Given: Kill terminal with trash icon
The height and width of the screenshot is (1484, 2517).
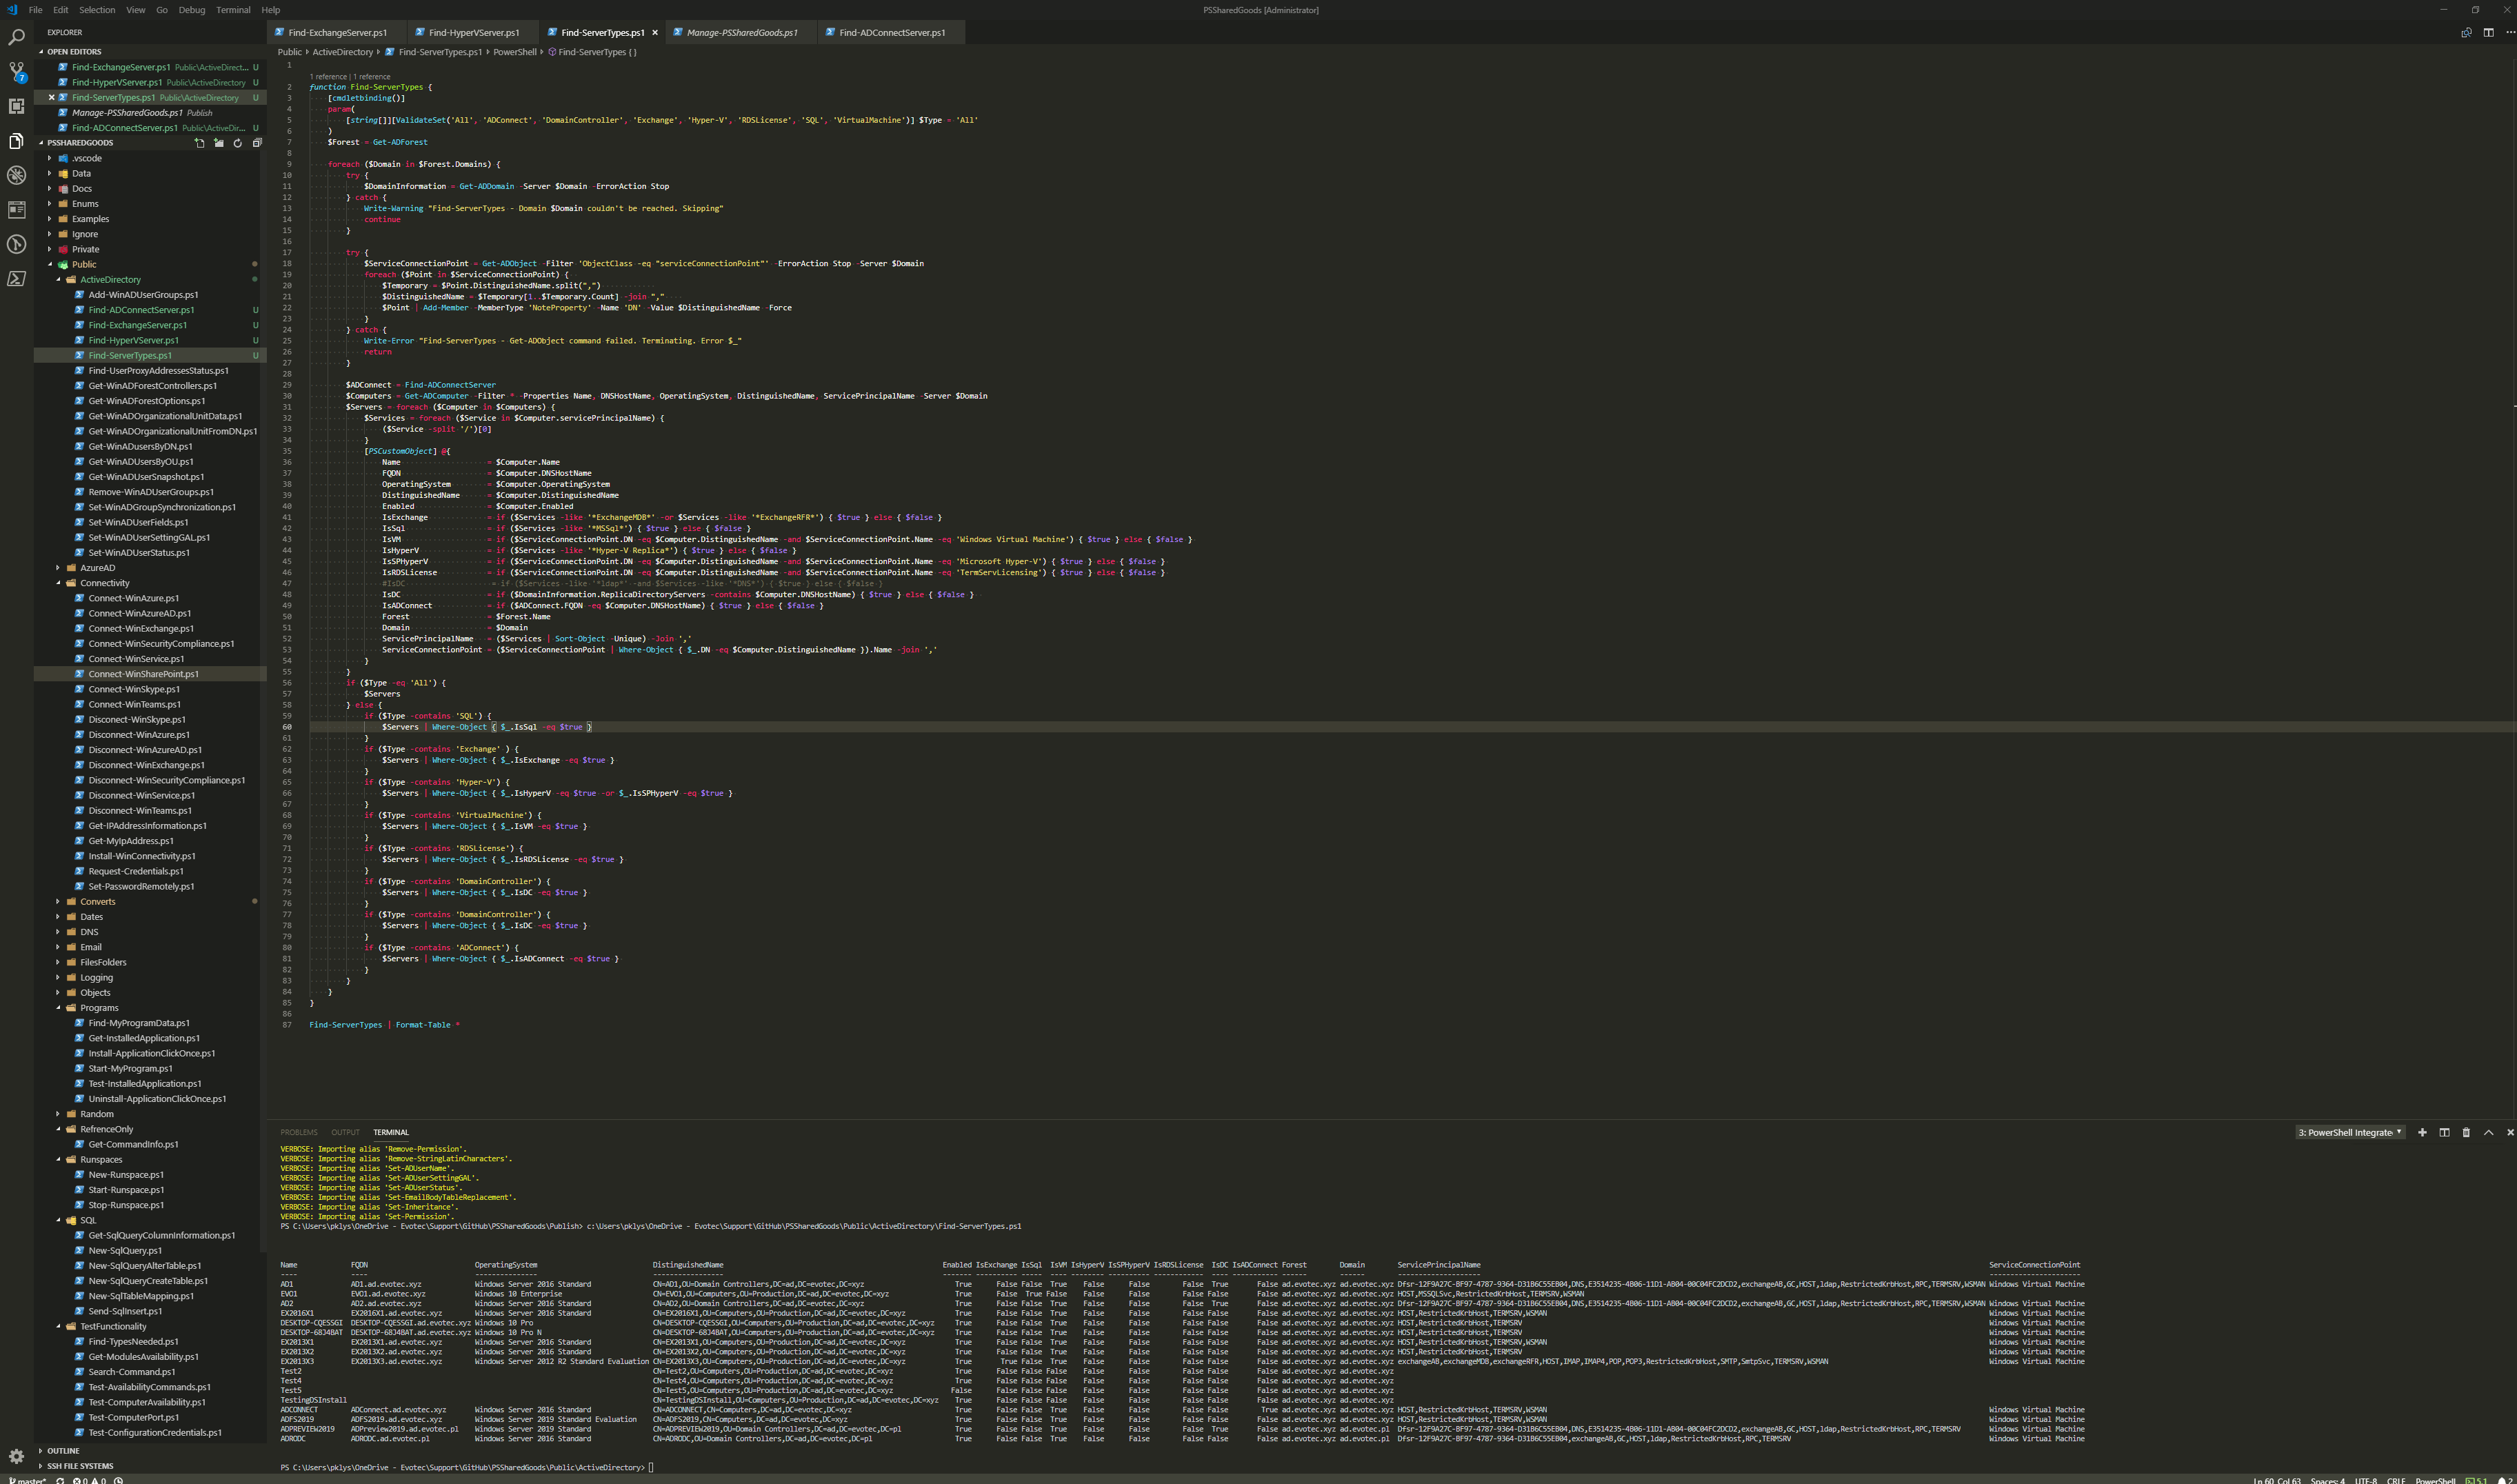Looking at the screenshot, I should [x=2465, y=1132].
